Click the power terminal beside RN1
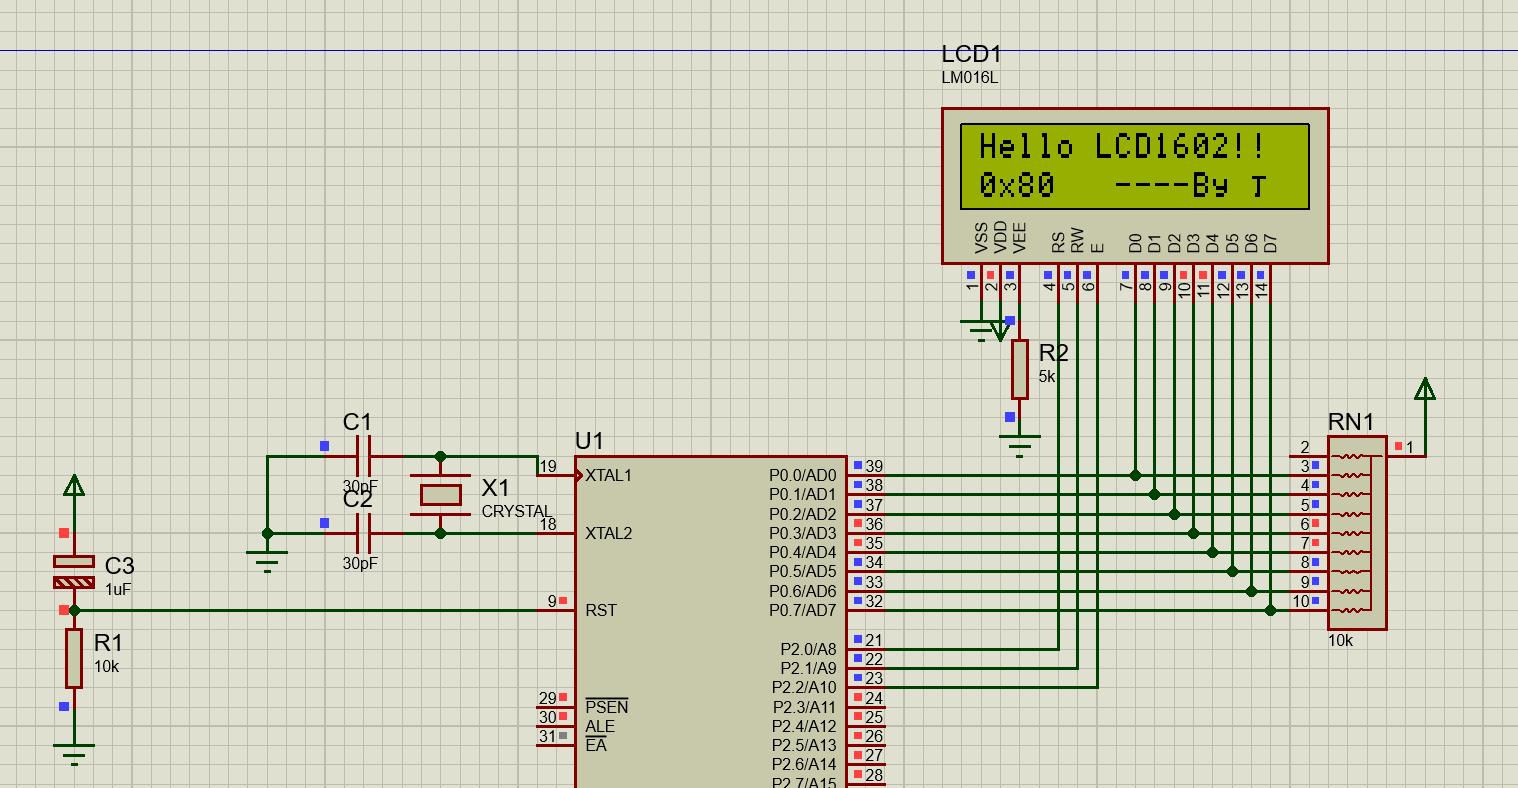 (1425, 390)
